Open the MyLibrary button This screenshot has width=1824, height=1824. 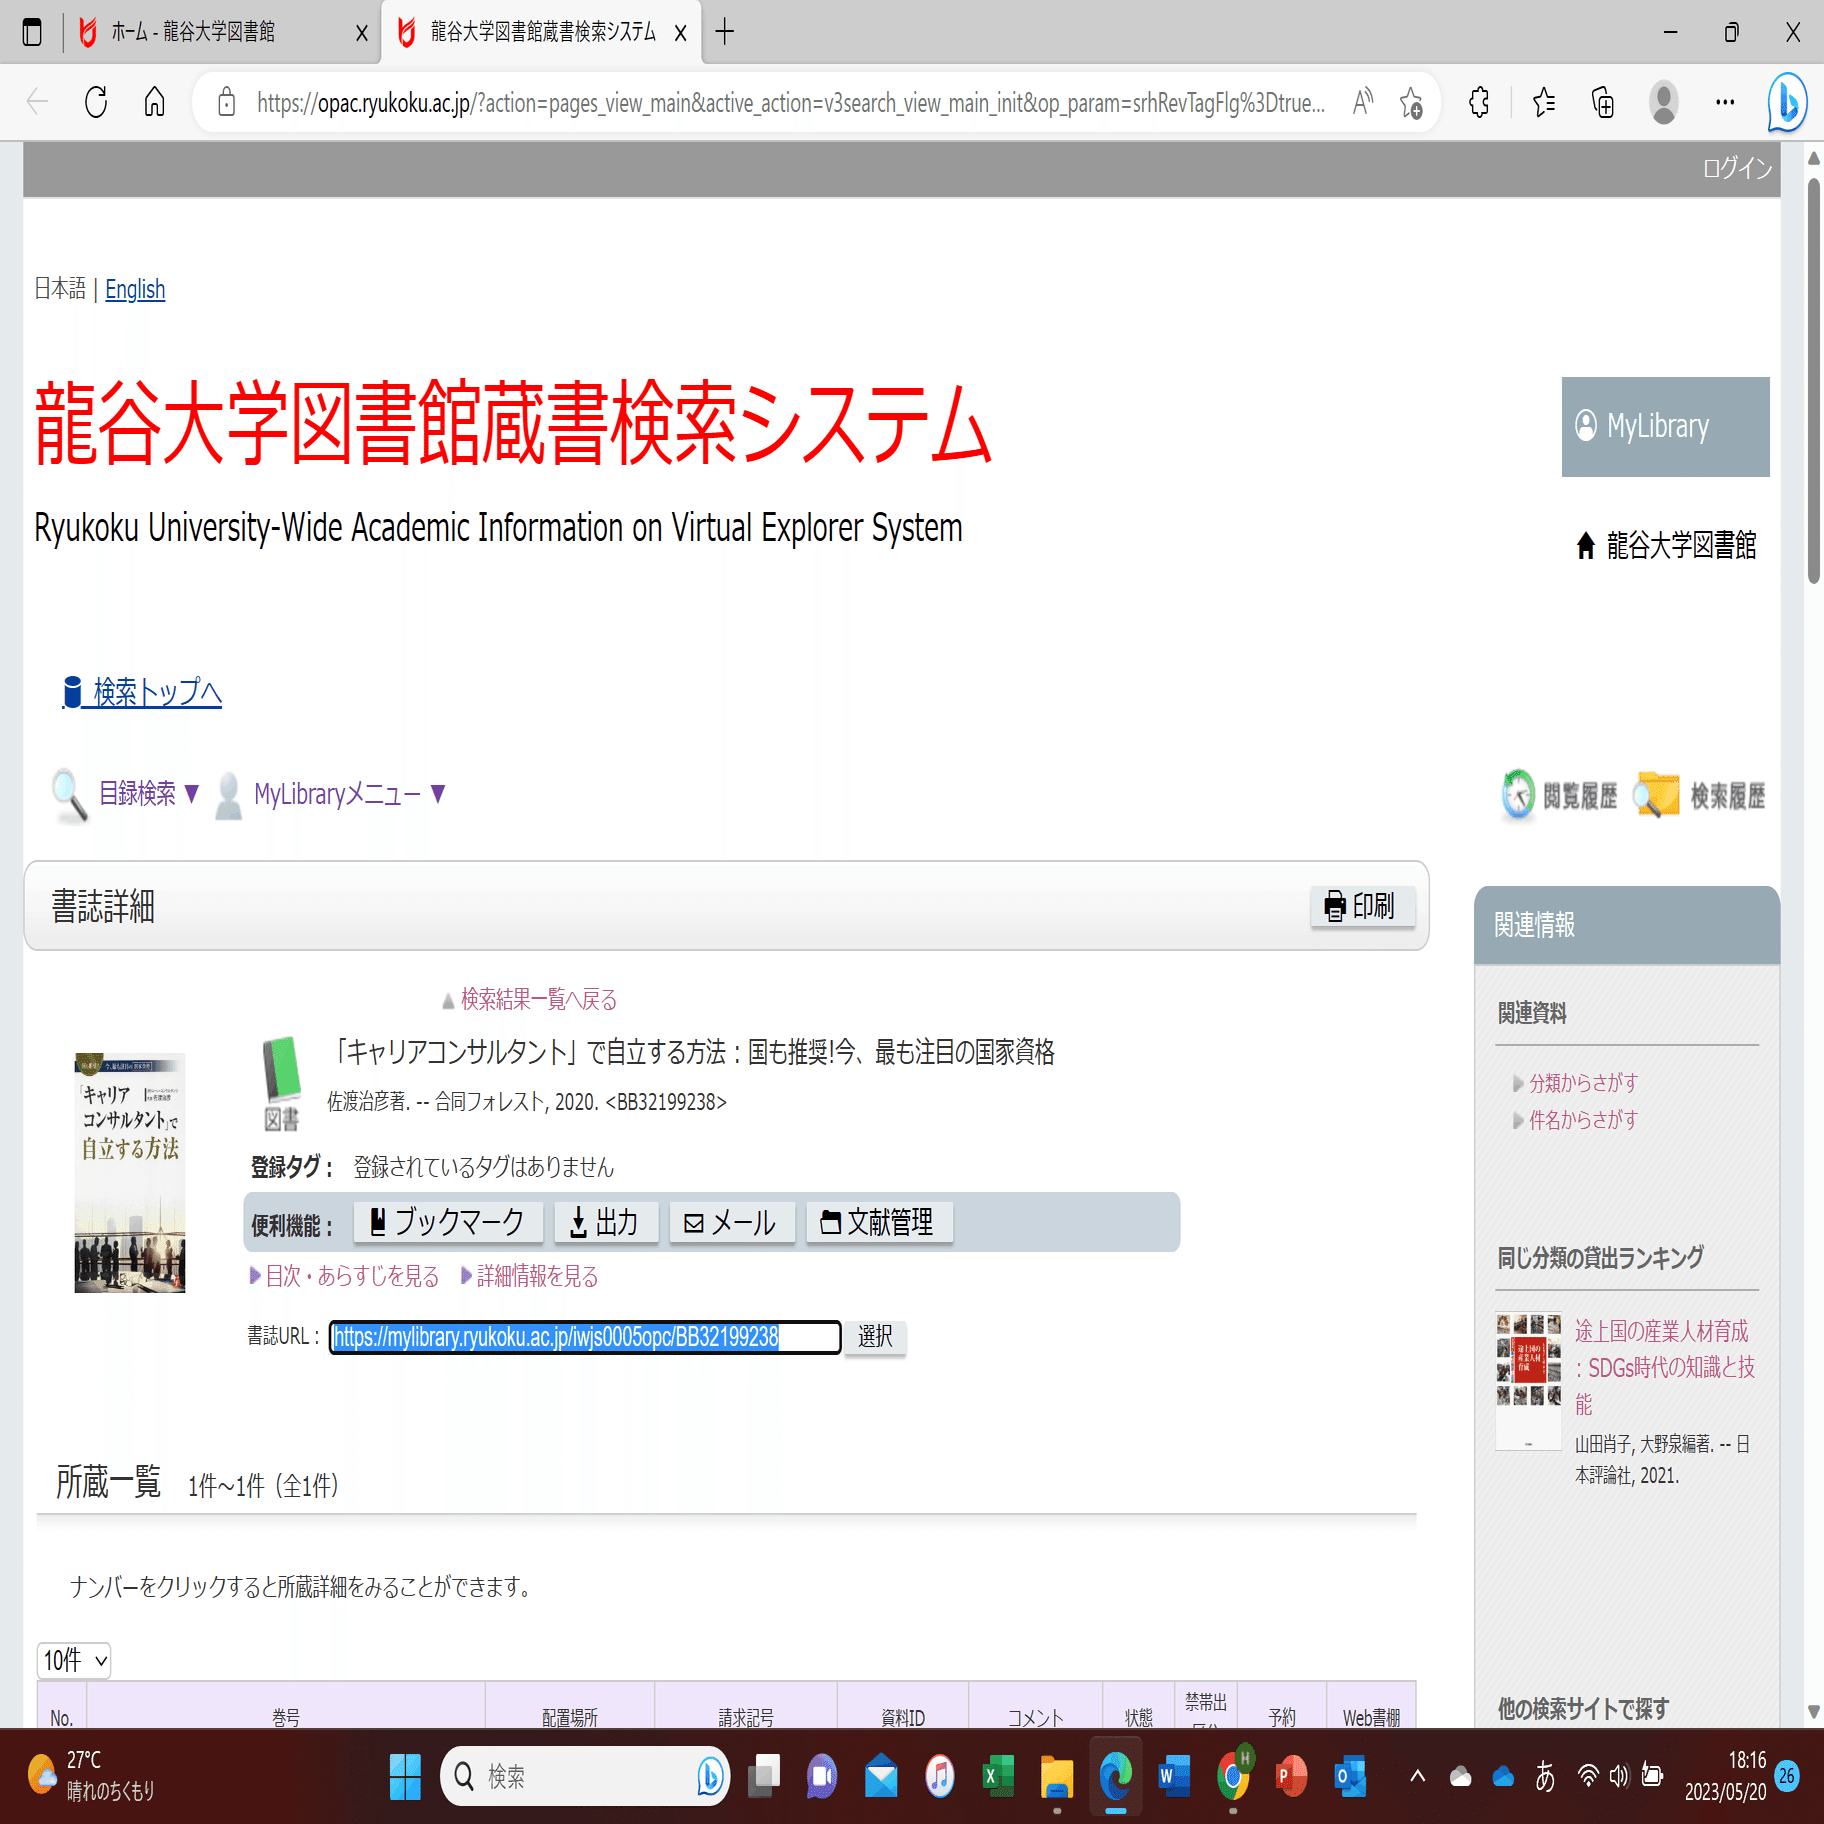click(1665, 427)
